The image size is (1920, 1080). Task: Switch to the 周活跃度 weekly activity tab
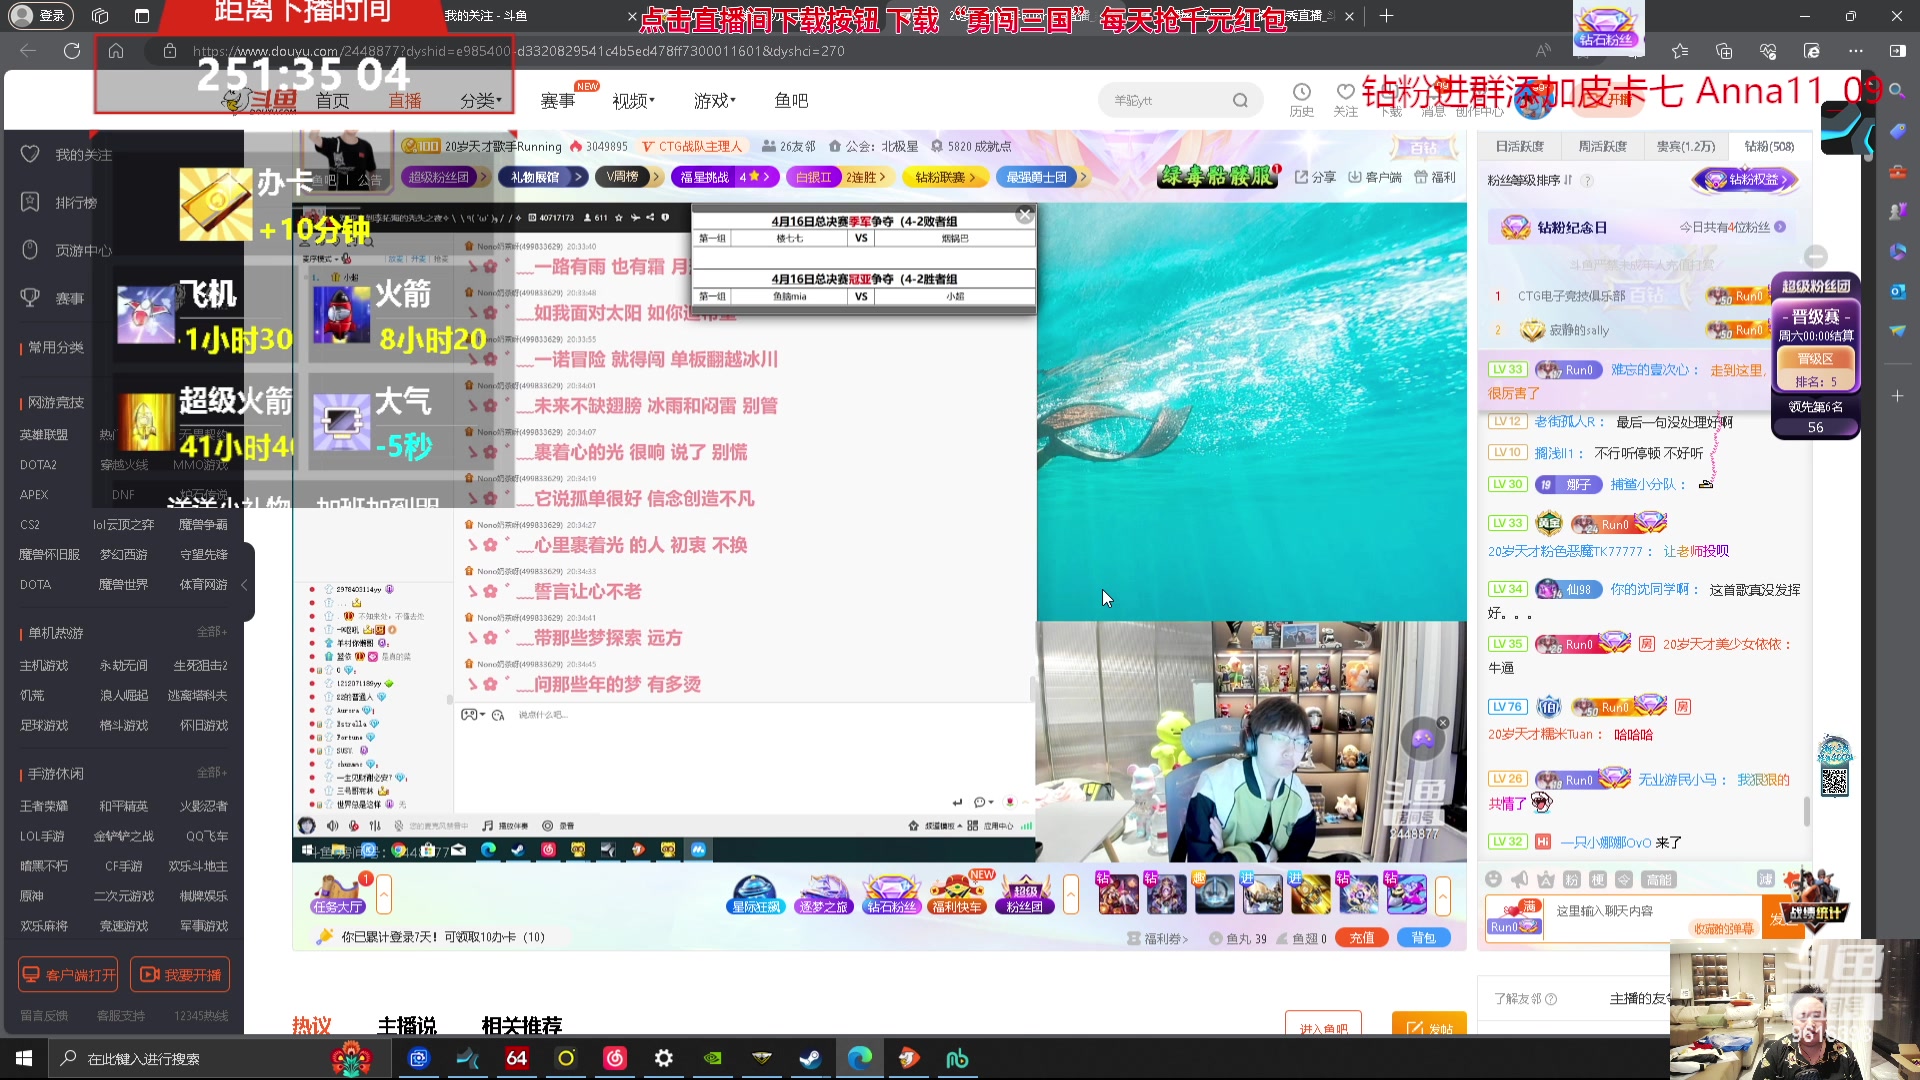[1602, 146]
